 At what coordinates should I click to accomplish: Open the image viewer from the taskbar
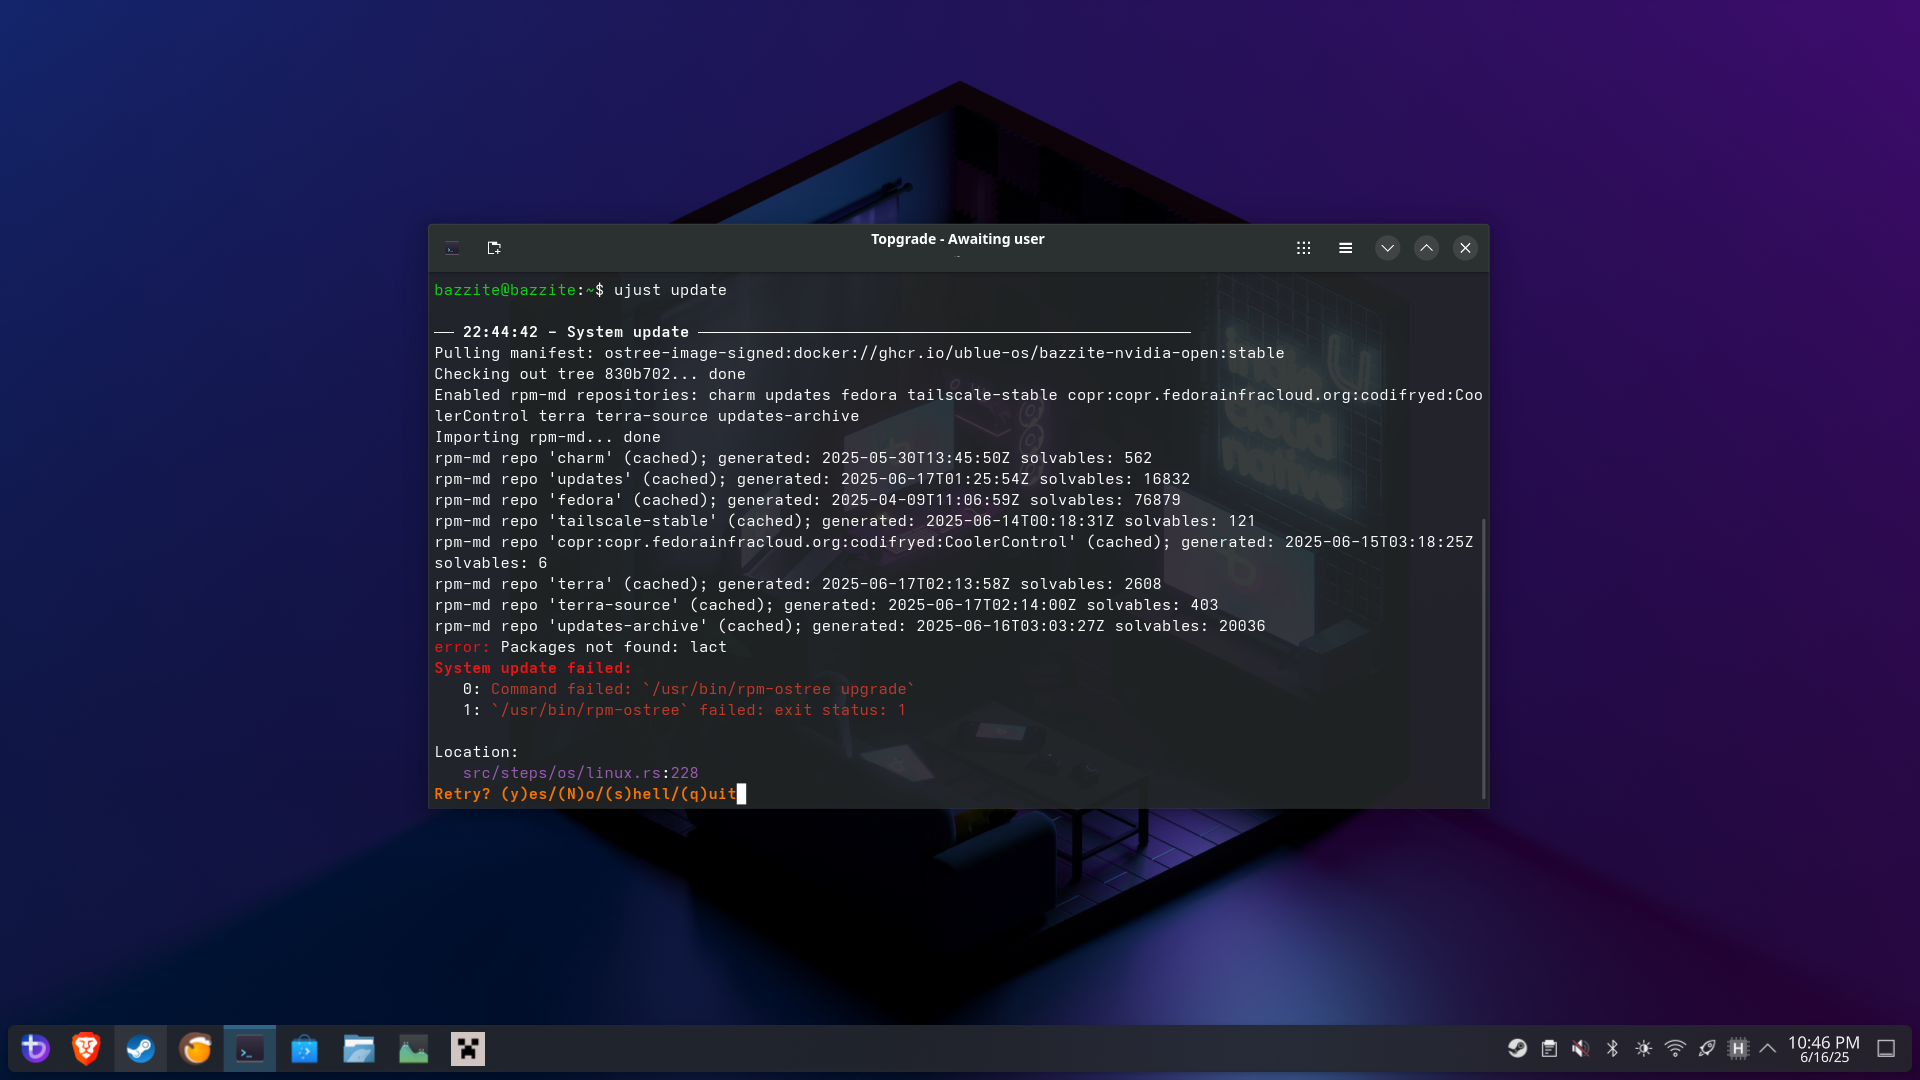pyautogui.click(x=413, y=1048)
